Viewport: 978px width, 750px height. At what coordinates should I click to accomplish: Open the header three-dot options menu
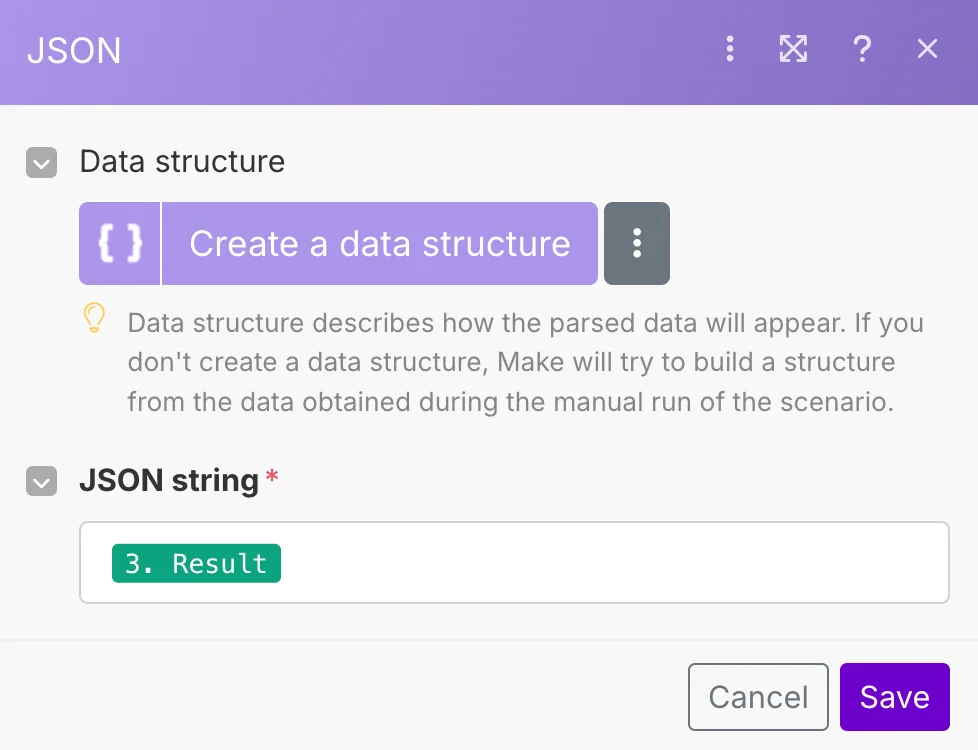(x=730, y=48)
